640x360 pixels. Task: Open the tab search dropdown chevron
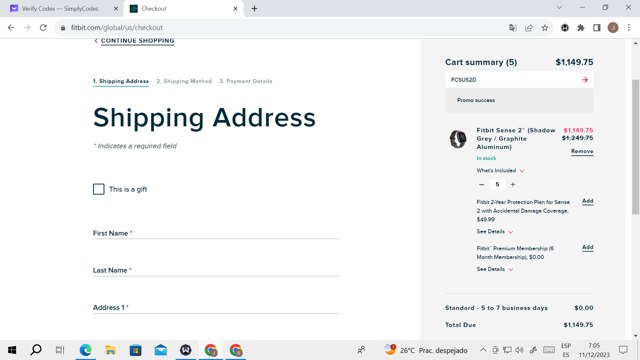click(x=560, y=7)
